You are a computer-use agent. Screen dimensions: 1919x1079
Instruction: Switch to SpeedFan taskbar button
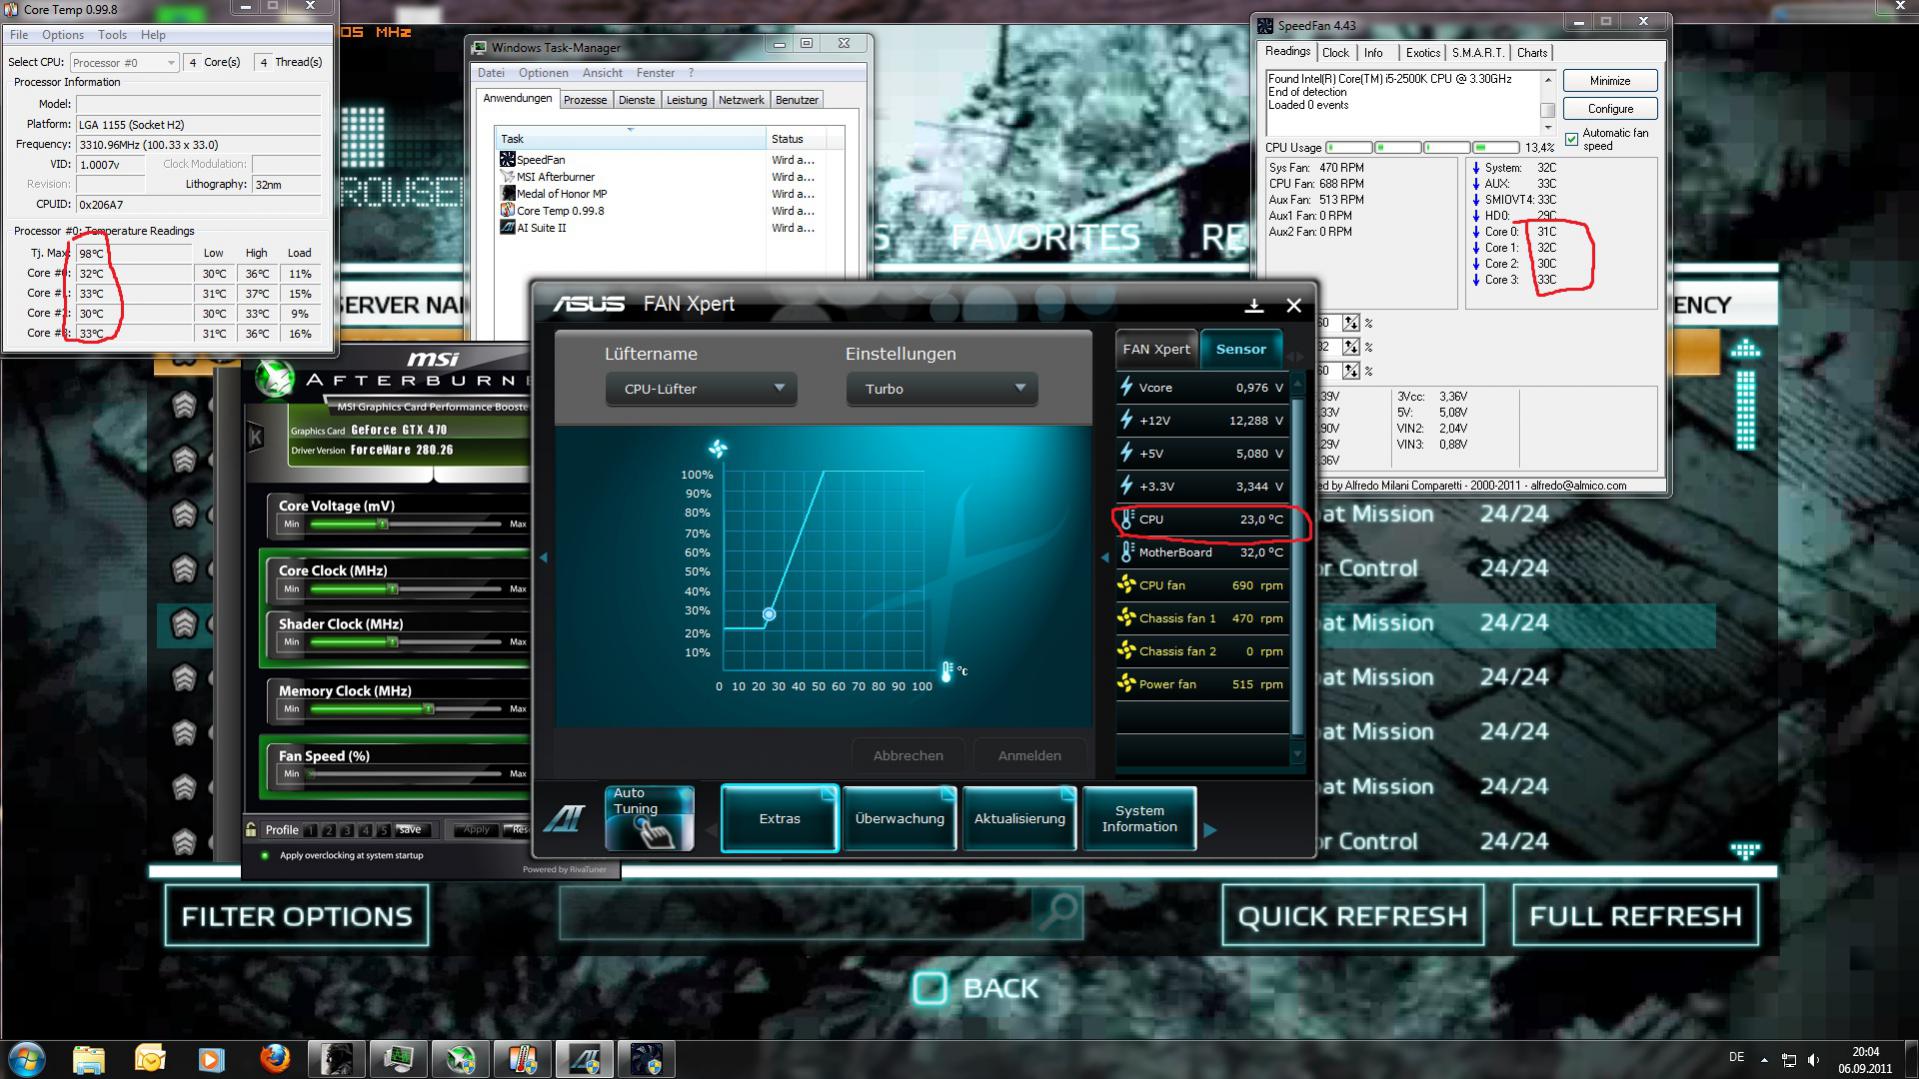click(x=647, y=1058)
